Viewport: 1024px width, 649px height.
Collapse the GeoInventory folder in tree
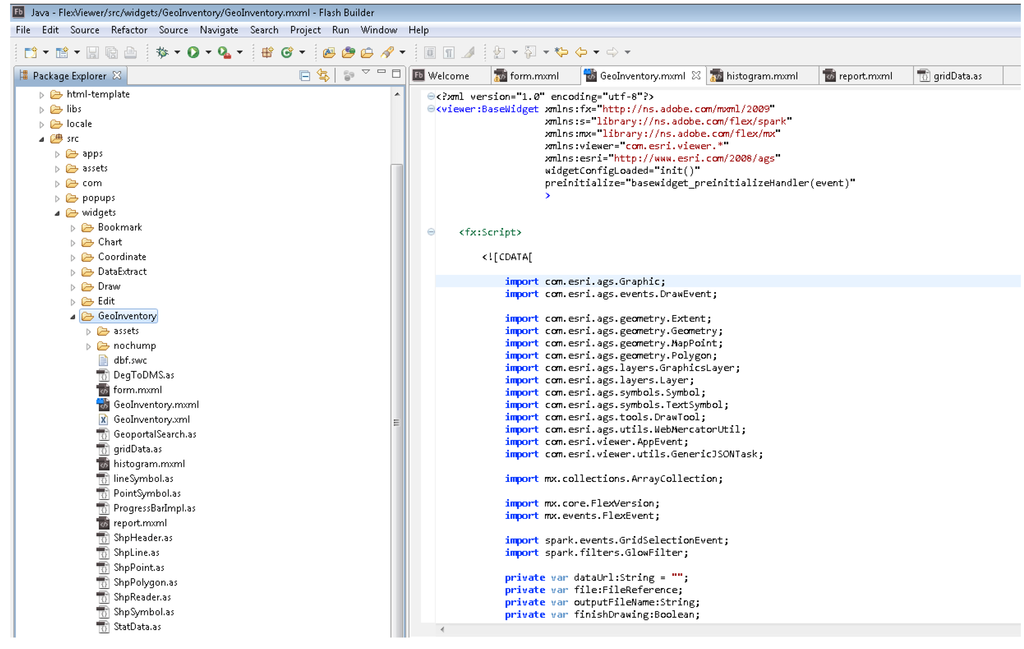tap(72, 316)
